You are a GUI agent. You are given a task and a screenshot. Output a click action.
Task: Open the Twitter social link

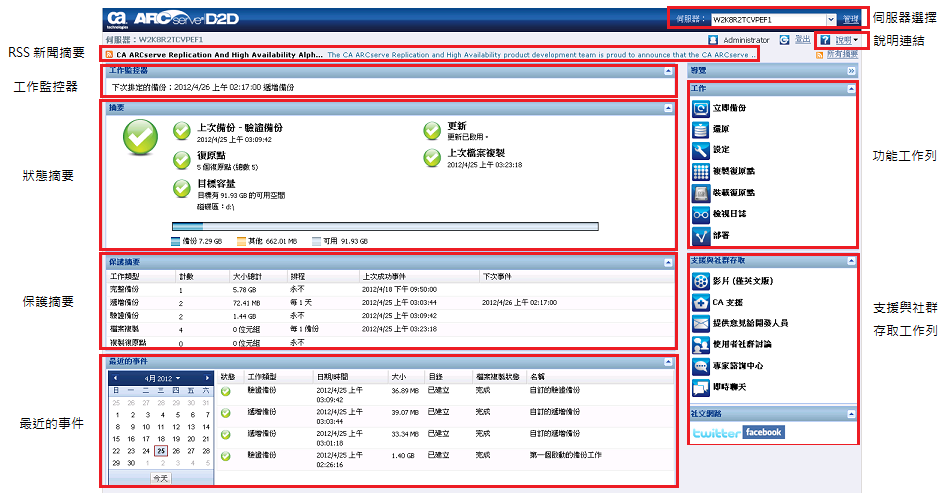pyautogui.click(x=717, y=433)
